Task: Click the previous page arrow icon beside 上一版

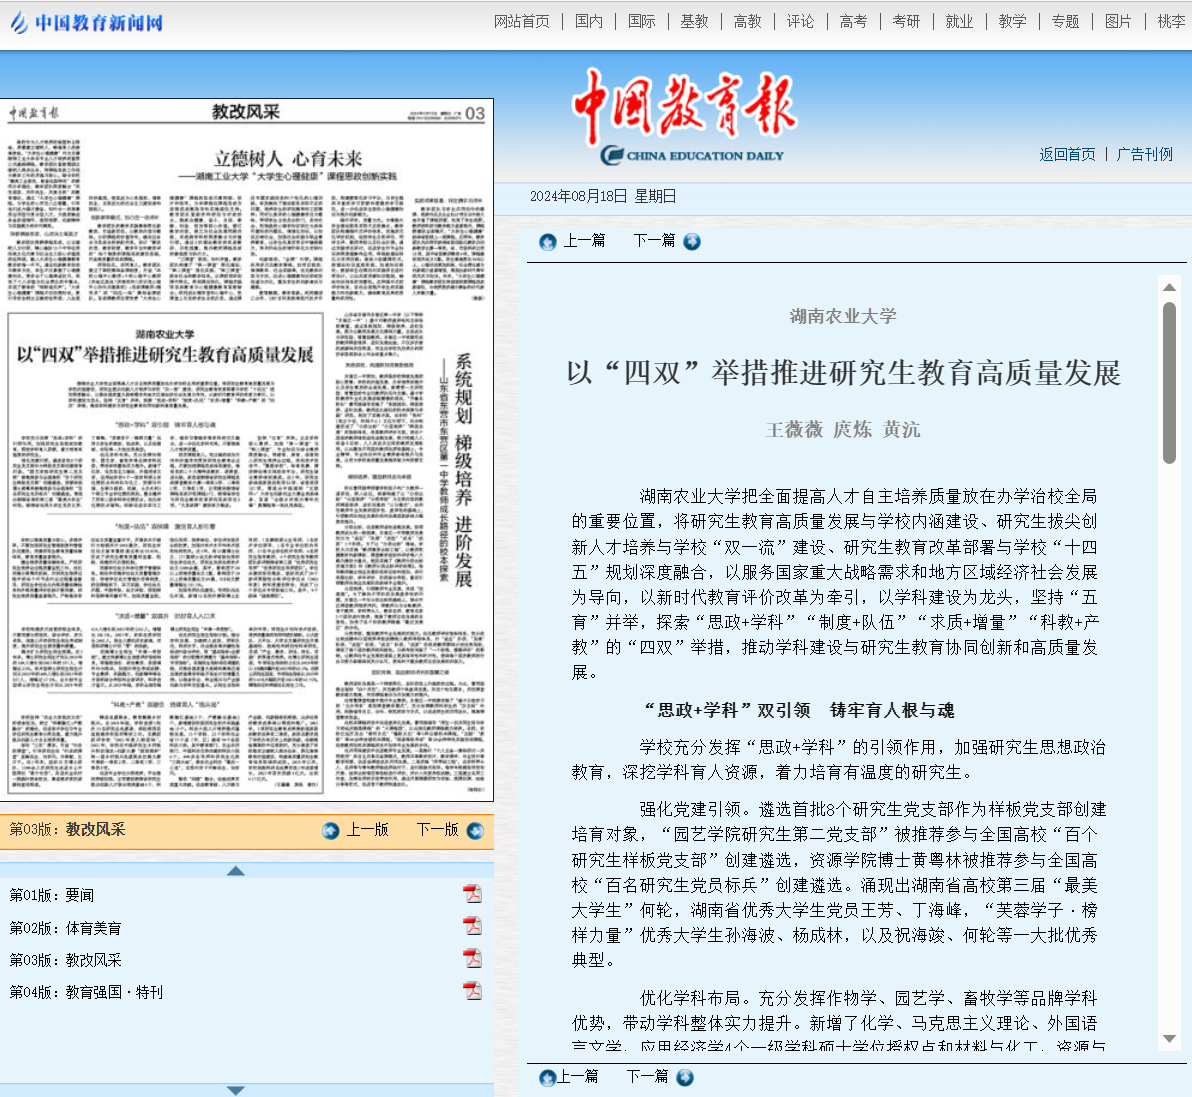Action: click(x=331, y=831)
